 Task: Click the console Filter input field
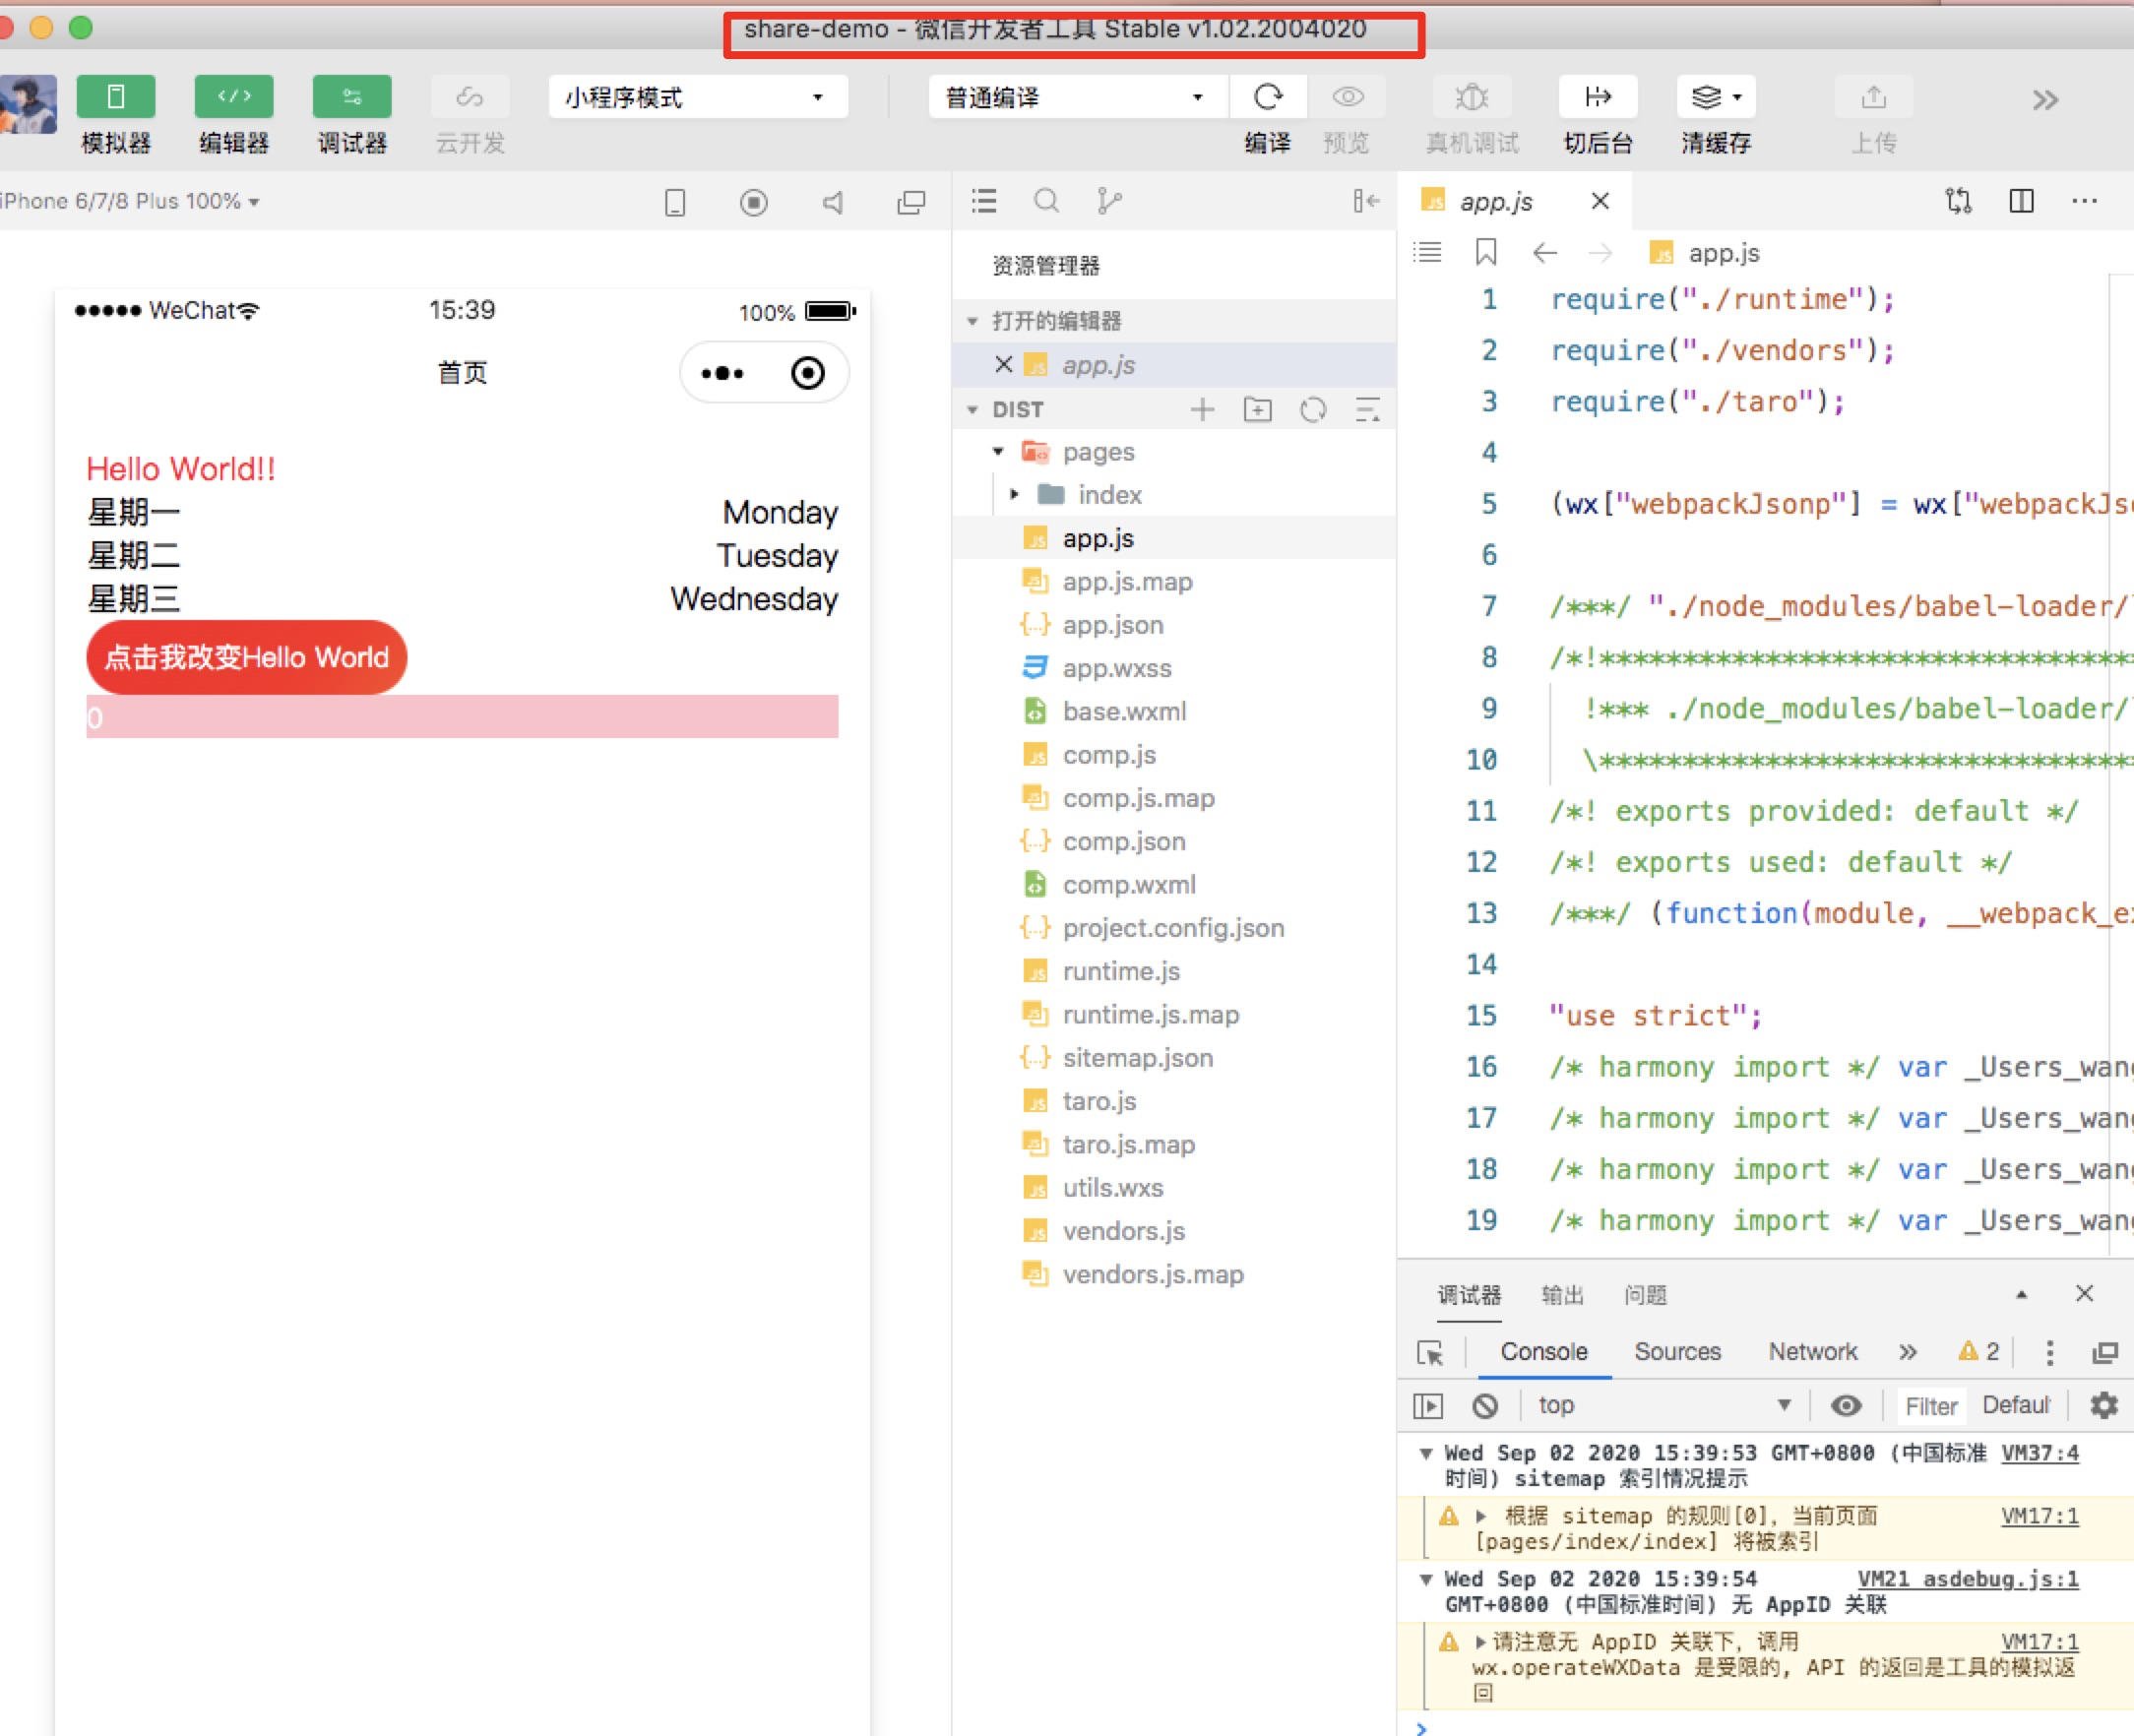(1931, 1406)
